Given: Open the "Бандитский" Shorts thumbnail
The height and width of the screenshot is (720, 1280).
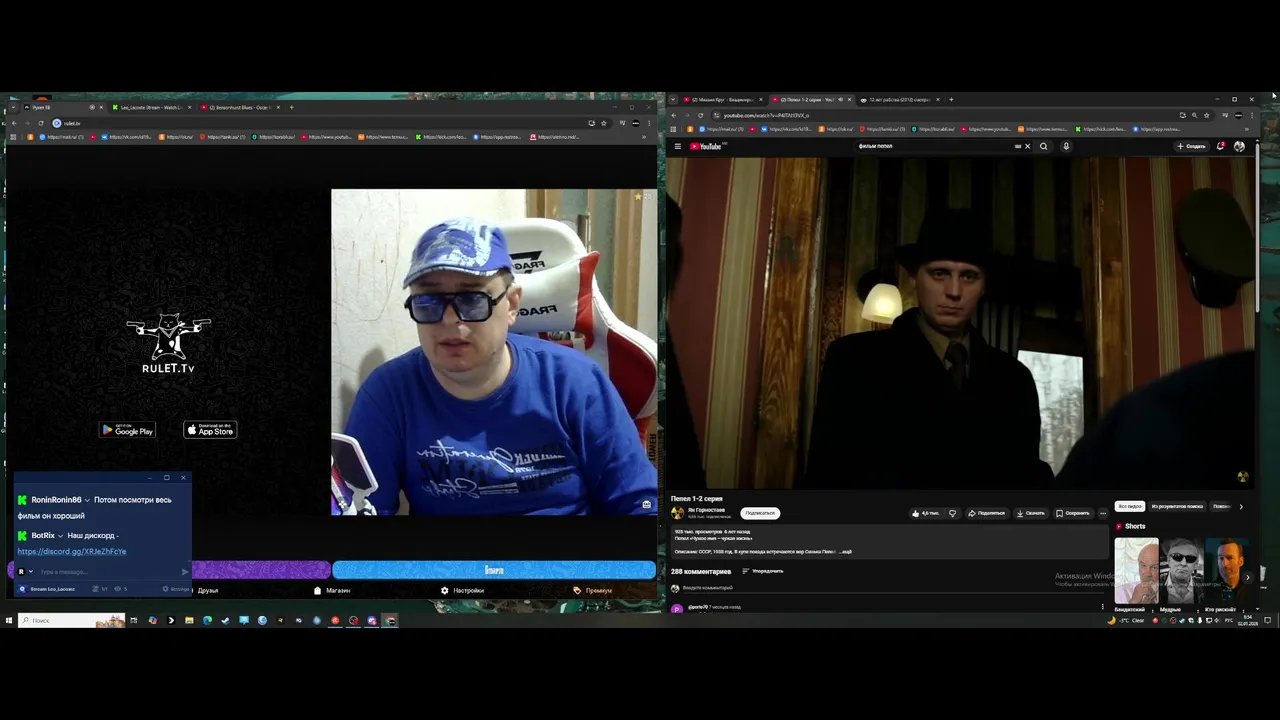Looking at the screenshot, I should 1136,572.
